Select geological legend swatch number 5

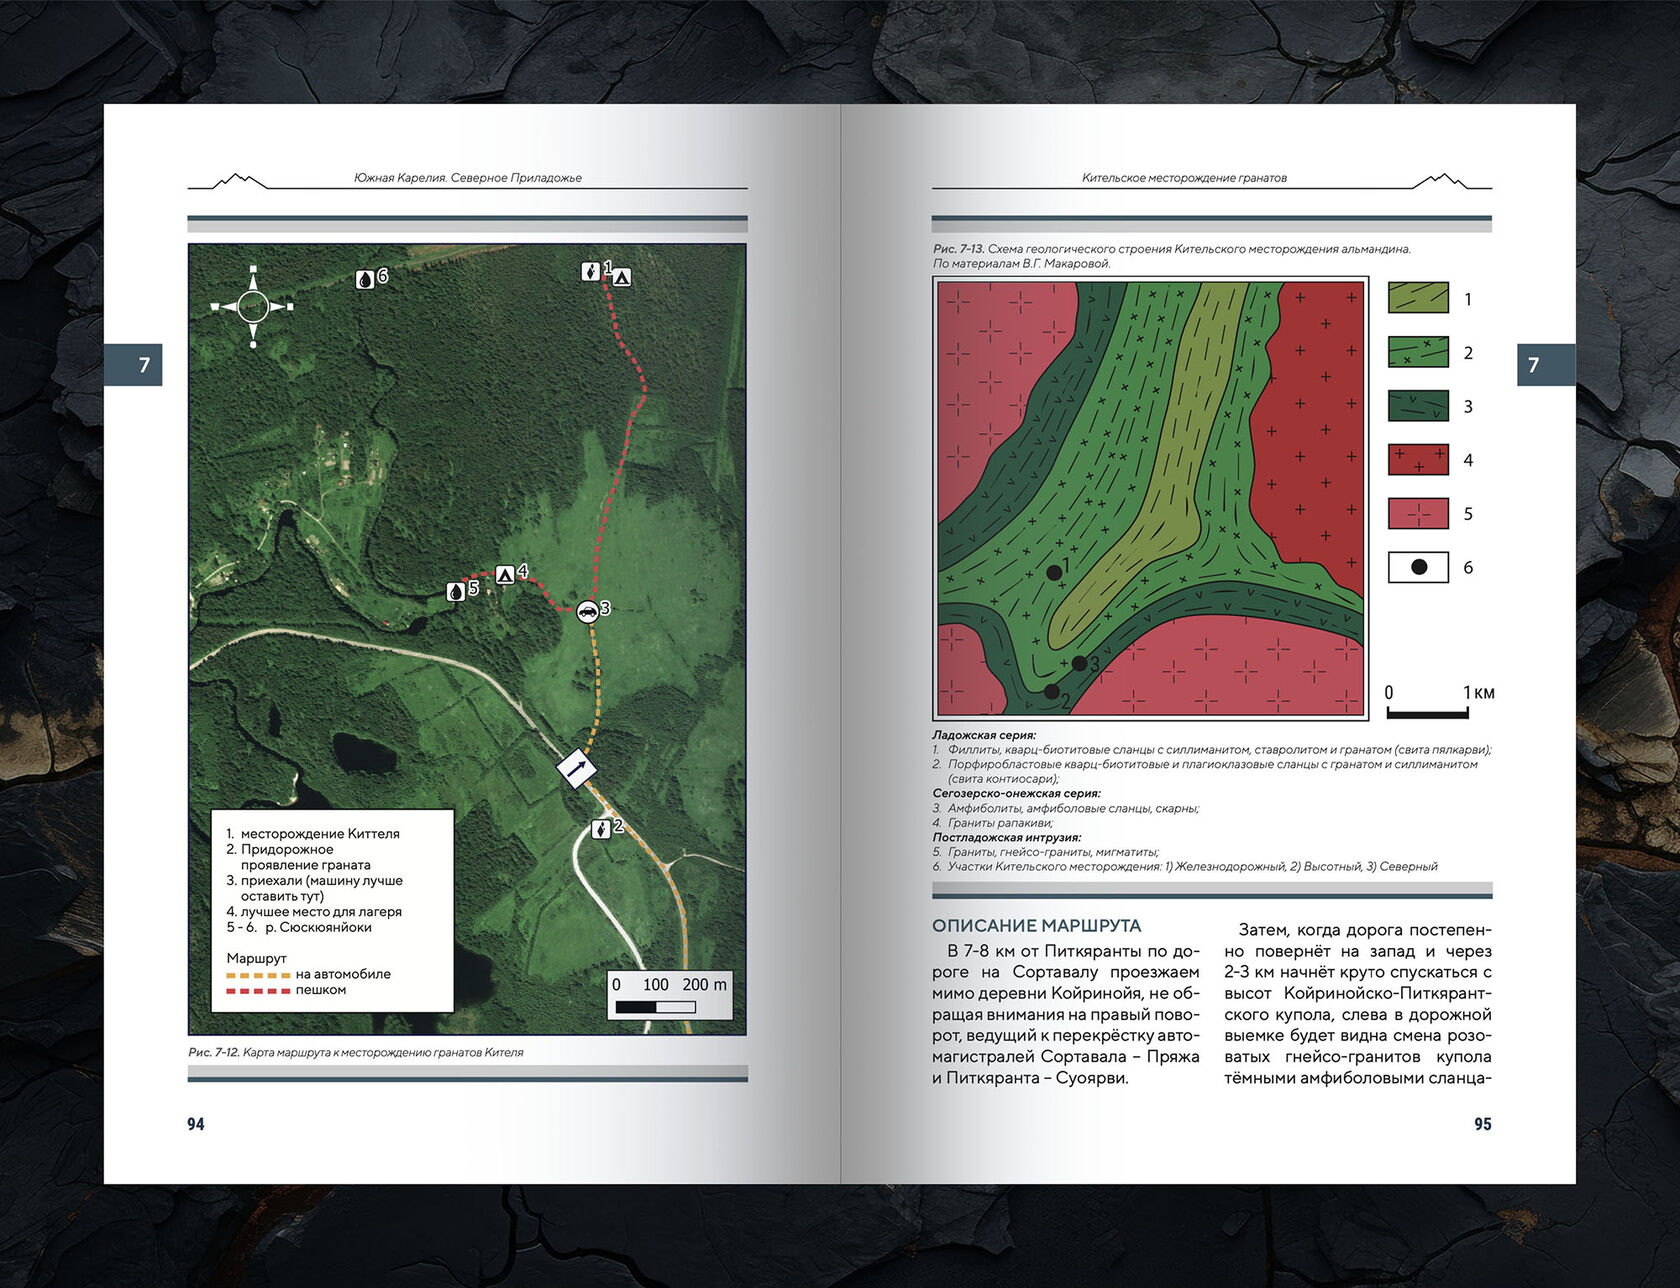click(x=1418, y=514)
